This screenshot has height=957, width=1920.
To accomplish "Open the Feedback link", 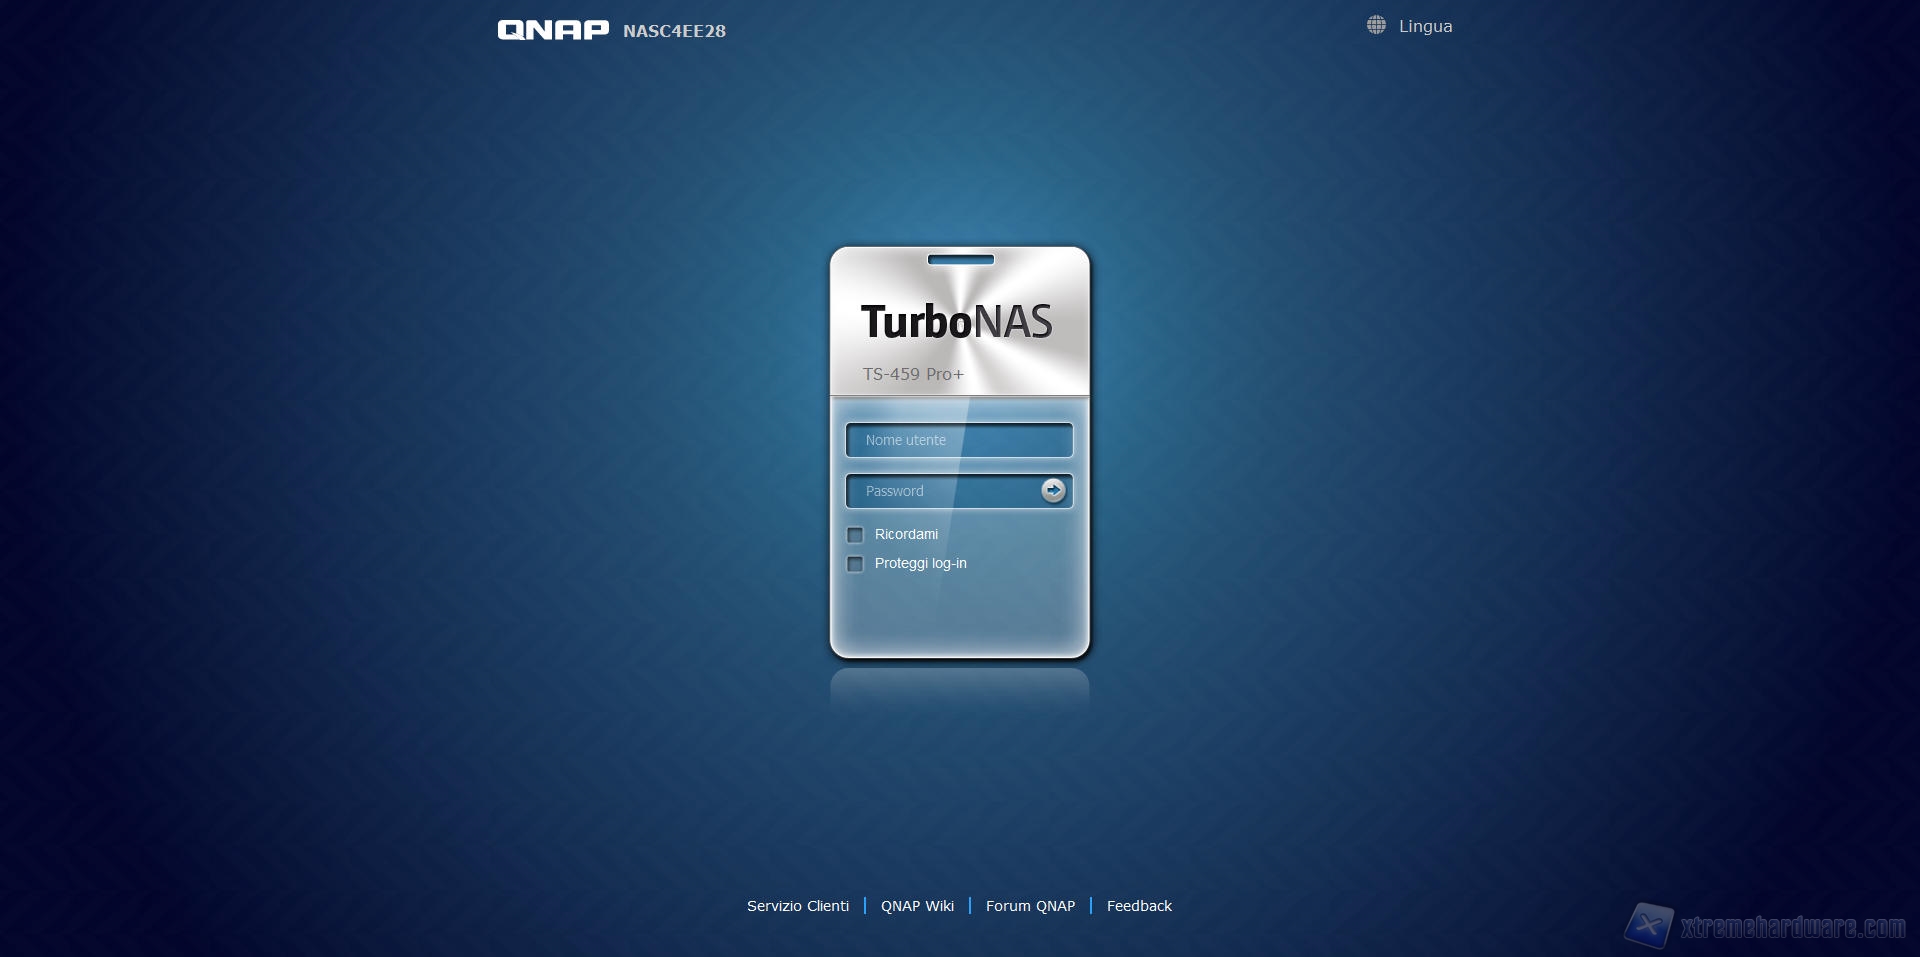I will point(1139,906).
